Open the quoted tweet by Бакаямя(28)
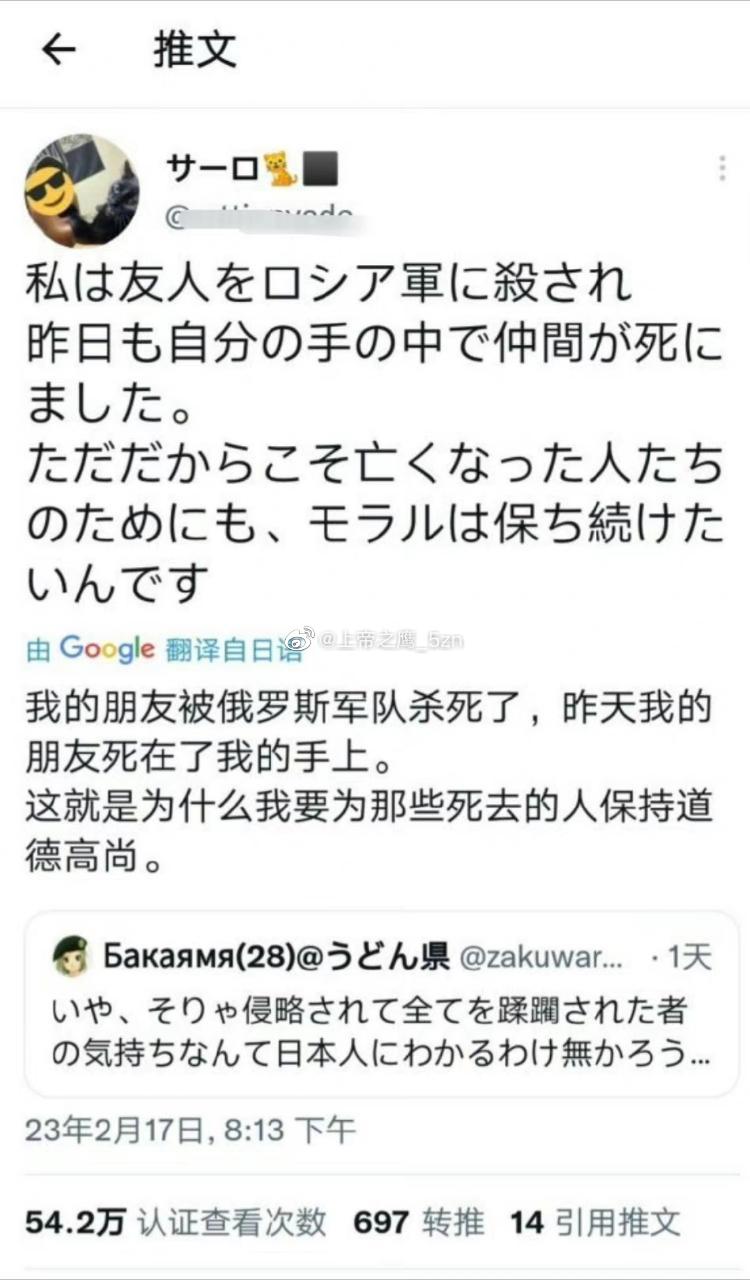The image size is (750, 1280). 381,1003
